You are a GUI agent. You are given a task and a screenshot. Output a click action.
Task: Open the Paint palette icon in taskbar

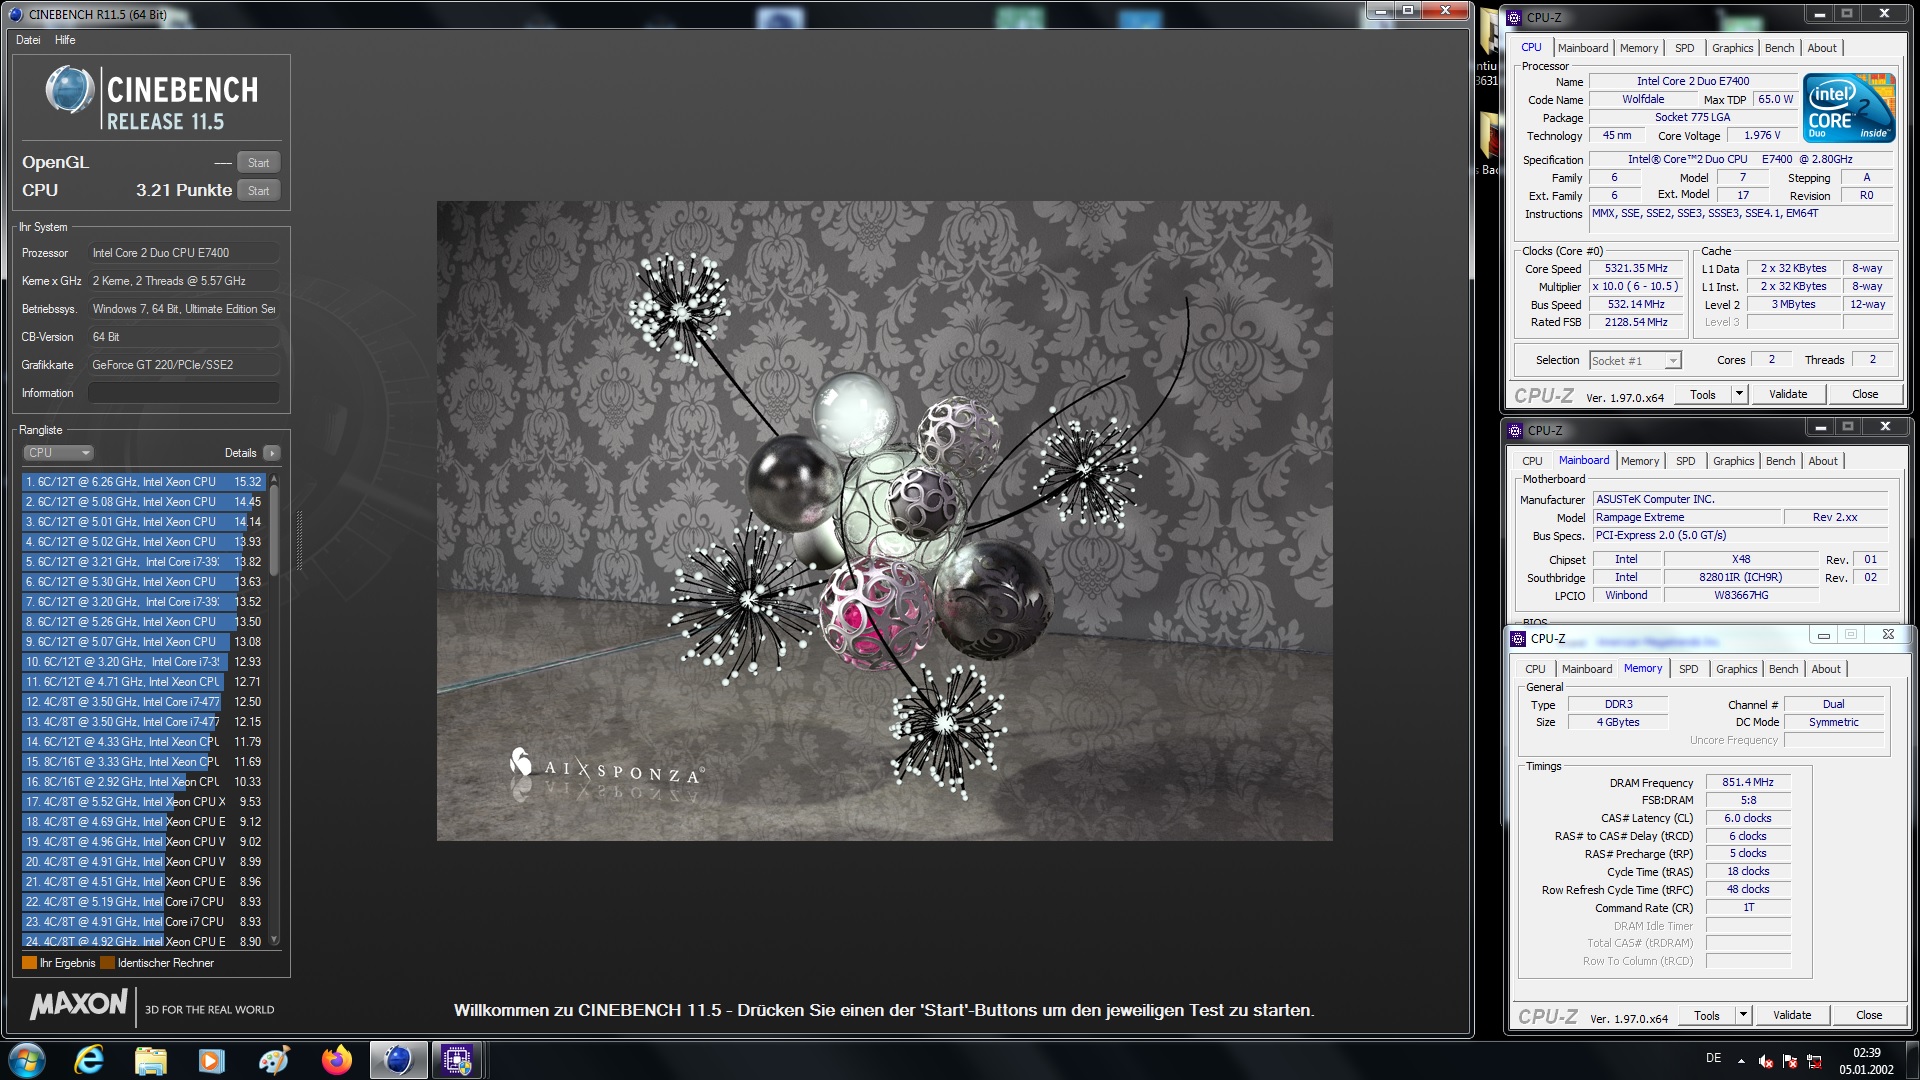coord(274,1060)
